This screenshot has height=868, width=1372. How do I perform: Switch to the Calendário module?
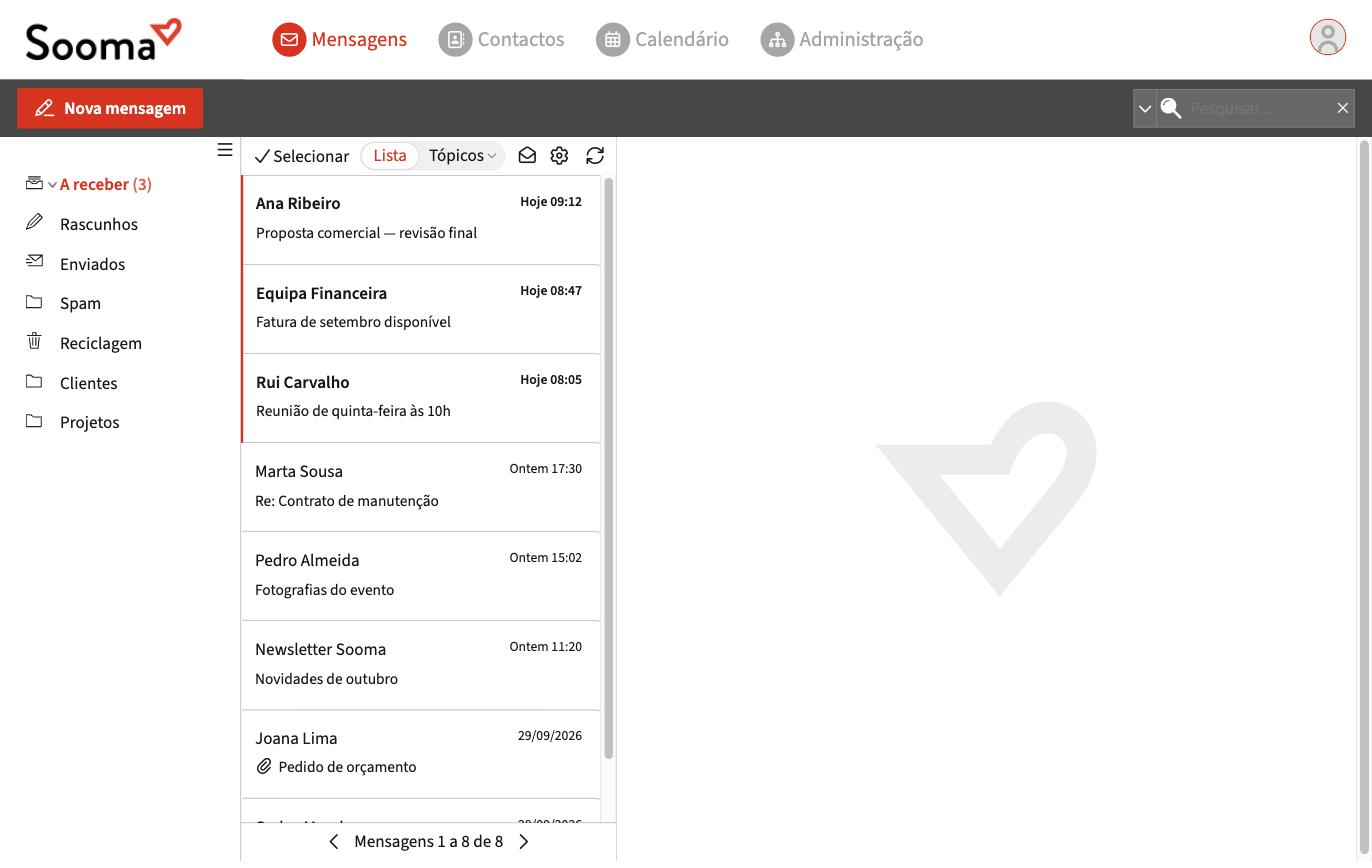tap(662, 39)
